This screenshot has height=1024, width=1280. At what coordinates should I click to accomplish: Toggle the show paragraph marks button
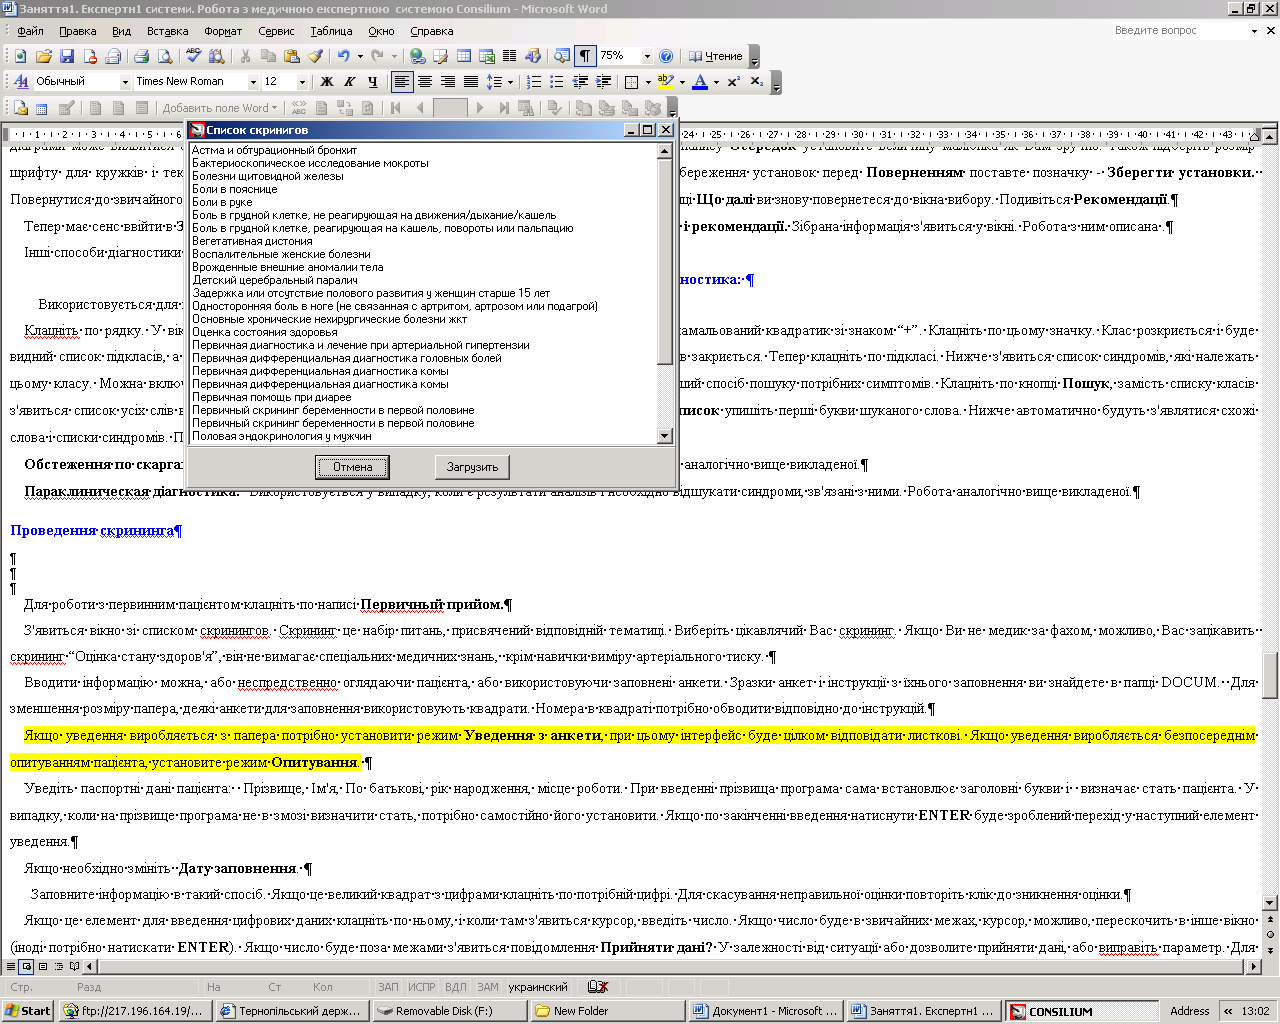(585, 56)
